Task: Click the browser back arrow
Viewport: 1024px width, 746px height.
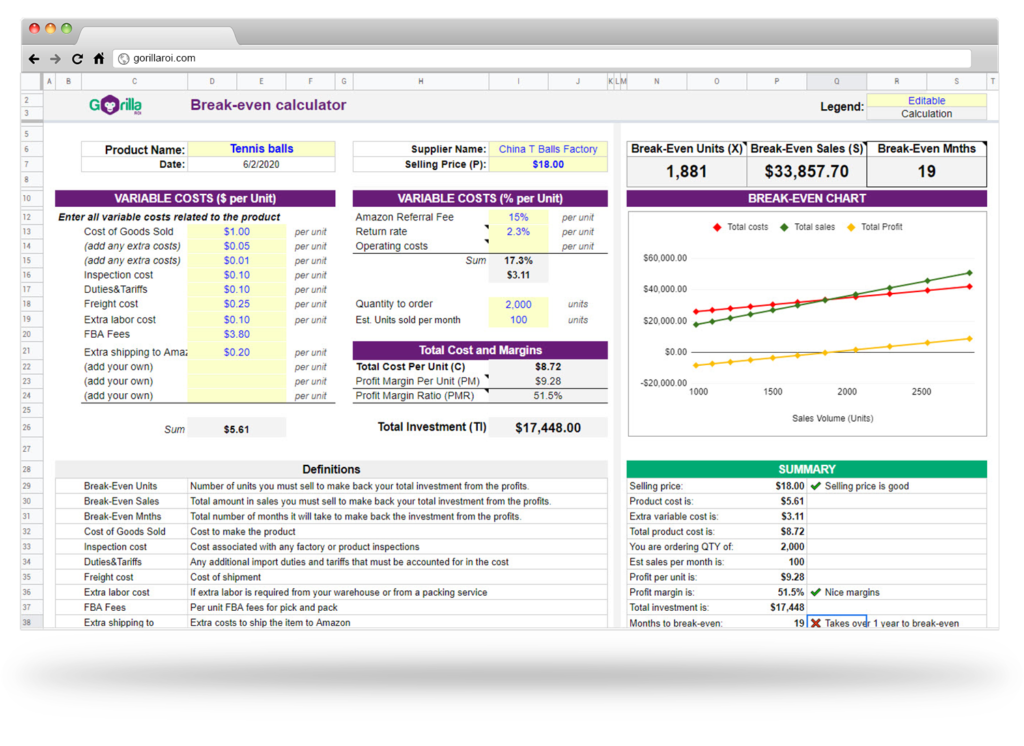Action: tap(34, 59)
